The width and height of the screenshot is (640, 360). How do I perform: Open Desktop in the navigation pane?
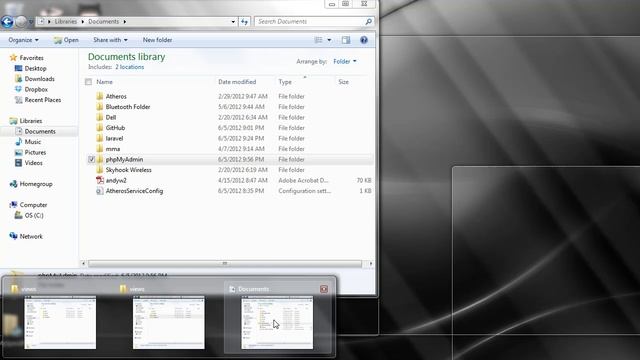pyautogui.click(x=35, y=69)
